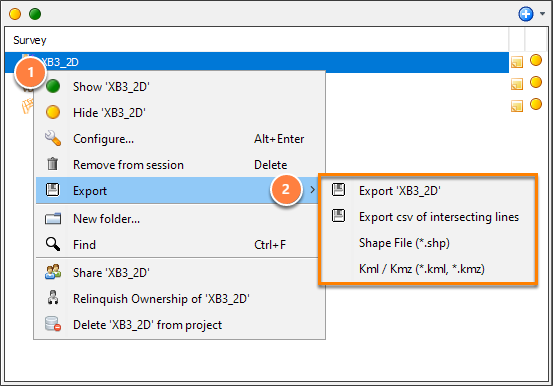Click the Ctrl+F shortcut text
Screen dimensions: 553x386
click(x=270, y=245)
